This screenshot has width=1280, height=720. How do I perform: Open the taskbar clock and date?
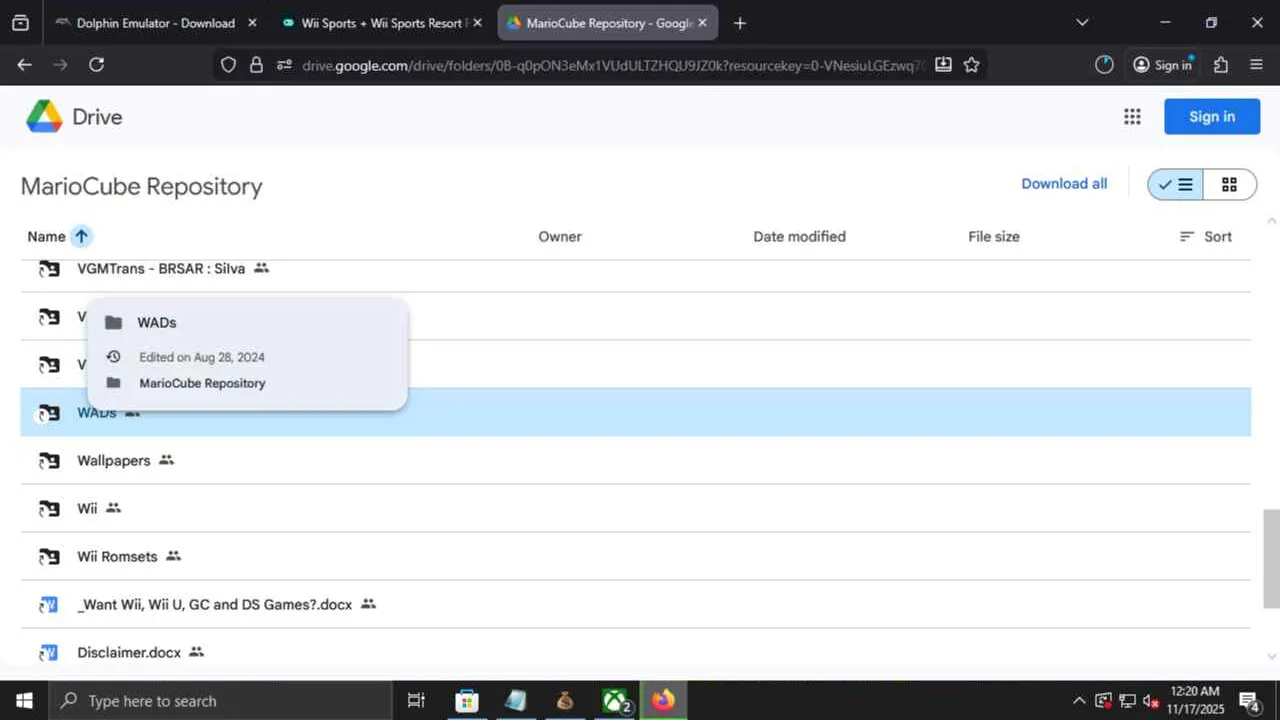pyautogui.click(x=1193, y=701)
